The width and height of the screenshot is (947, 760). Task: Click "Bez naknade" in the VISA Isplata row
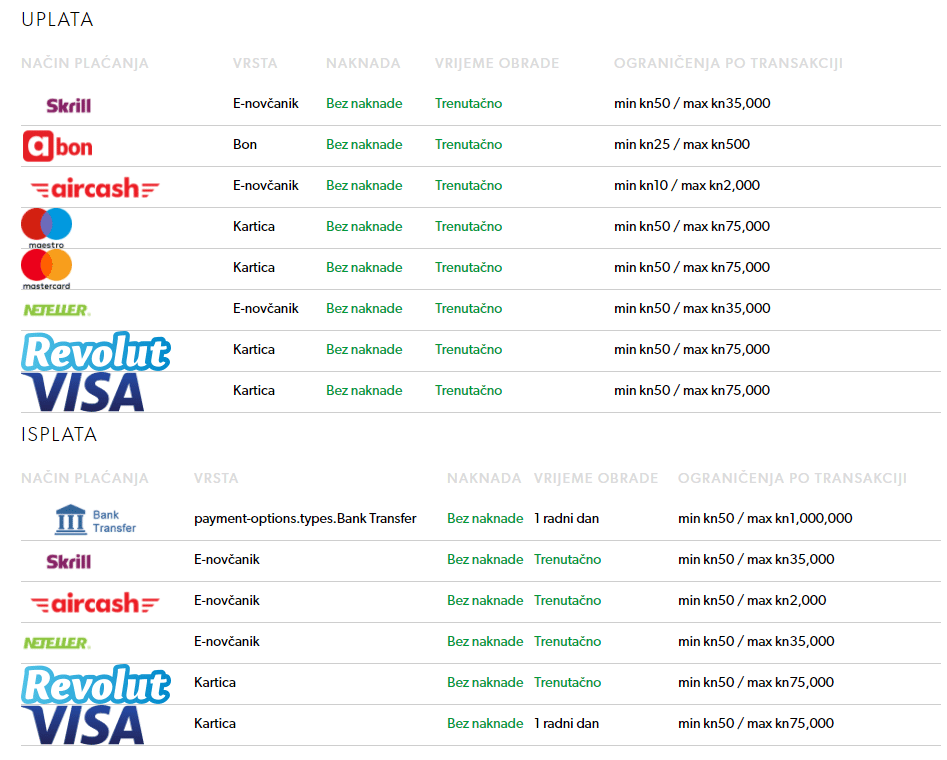tap(485, 723)
